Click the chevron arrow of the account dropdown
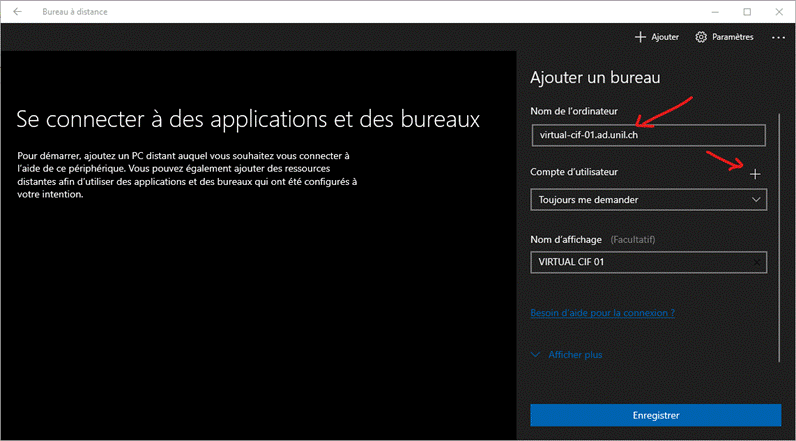Viewport: 796px width, 441px height. pyautogui.click(x=756, y=200)
